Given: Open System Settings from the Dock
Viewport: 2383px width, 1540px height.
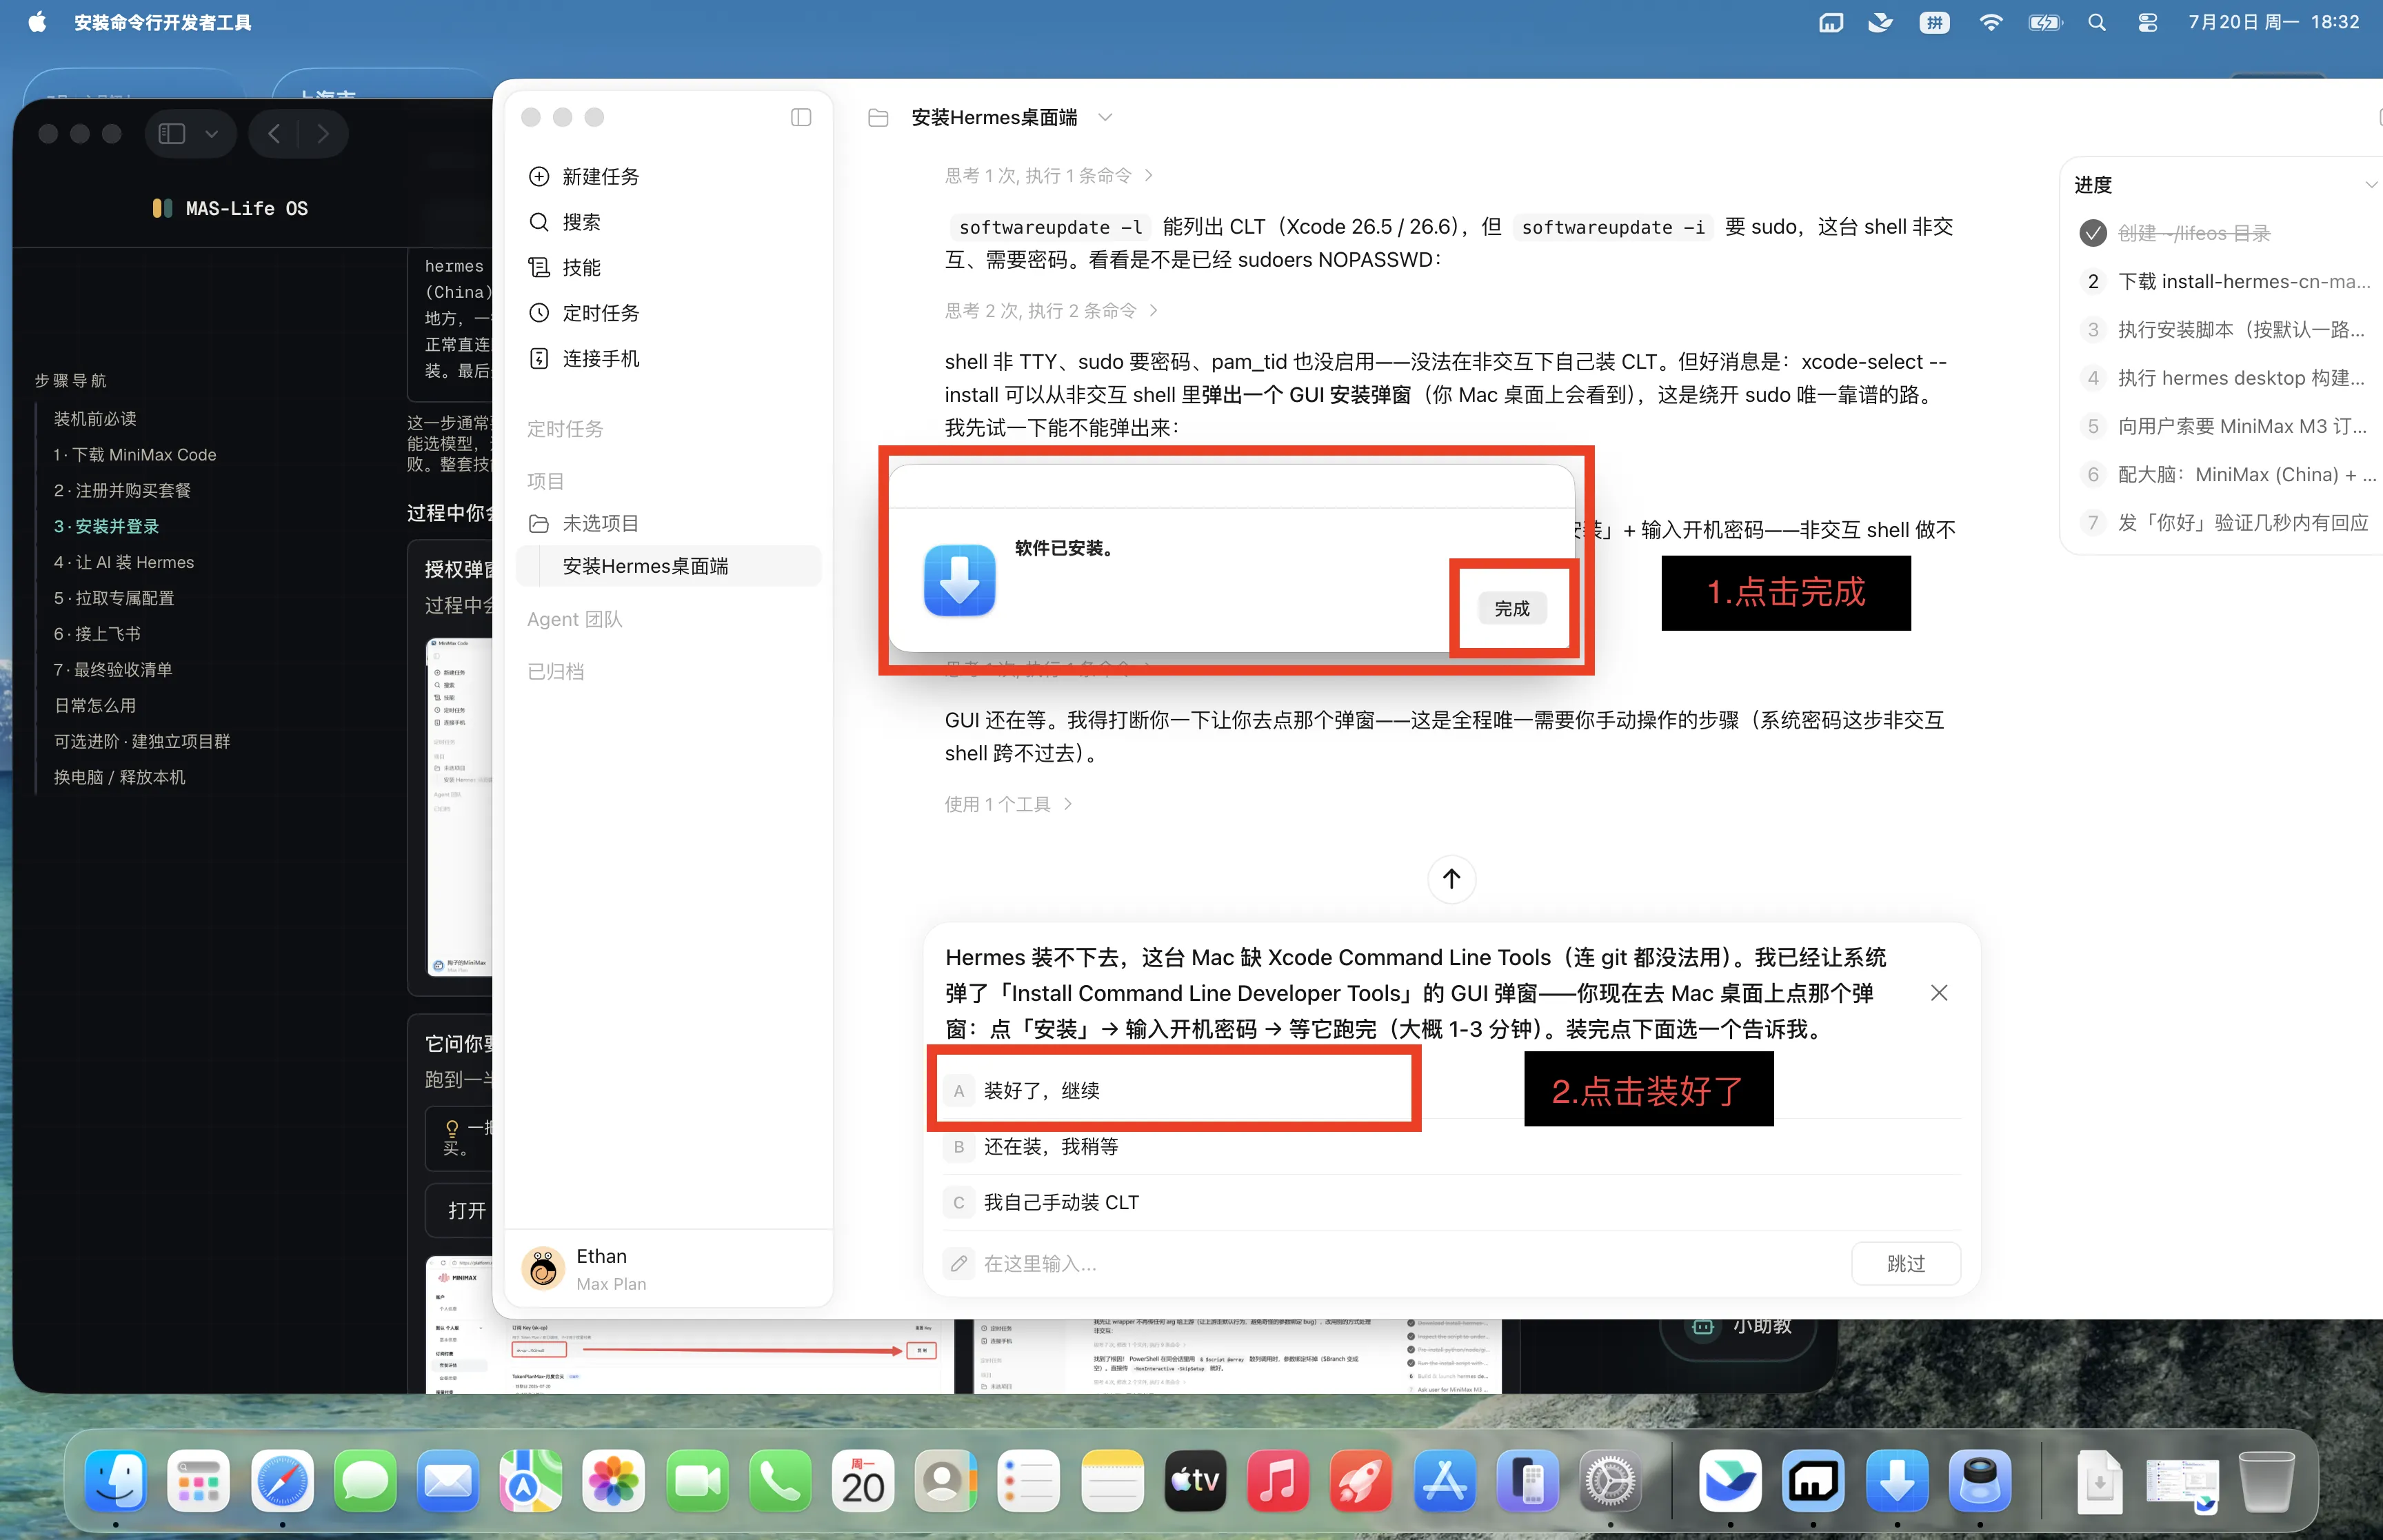Looking at the screenshot, I should (x=1610, y=1480).
